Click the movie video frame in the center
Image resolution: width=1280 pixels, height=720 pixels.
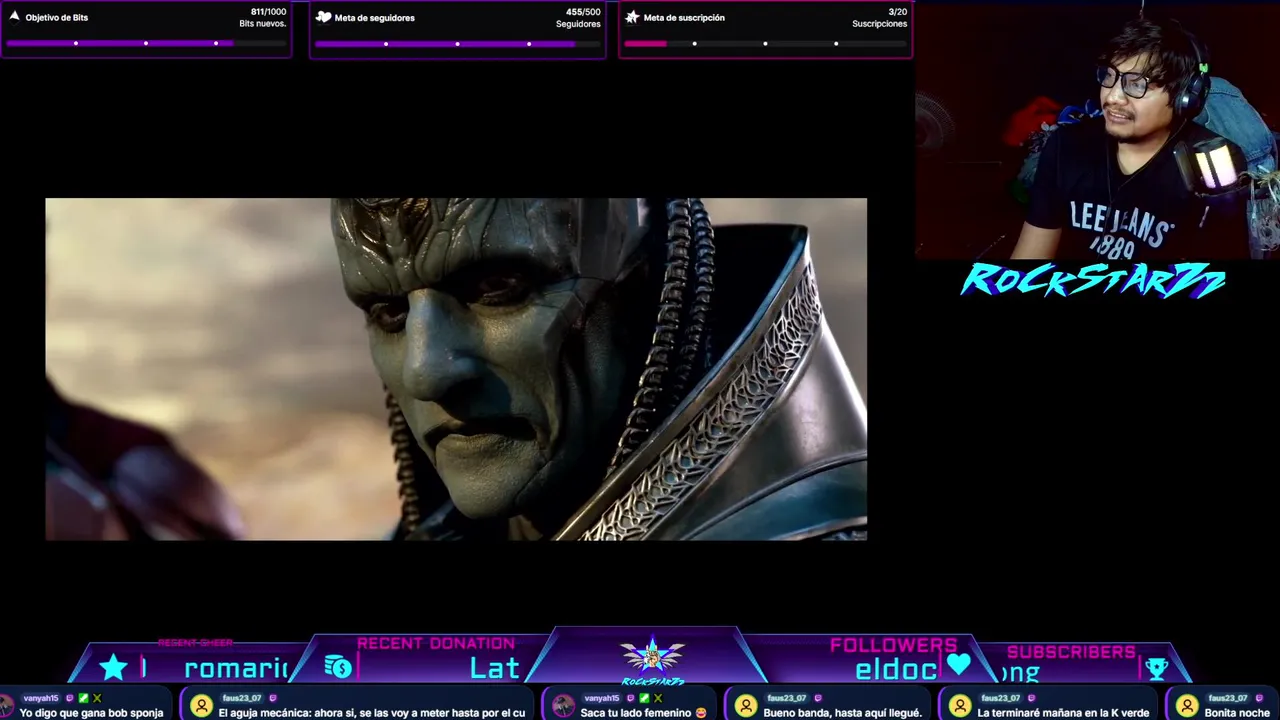(456, 369)
